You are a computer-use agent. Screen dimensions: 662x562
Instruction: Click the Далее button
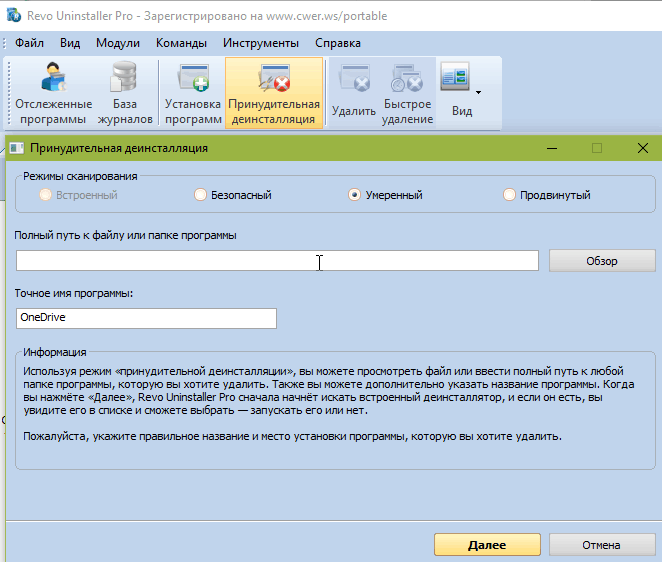pyautogui.click(x=487, y=545)
